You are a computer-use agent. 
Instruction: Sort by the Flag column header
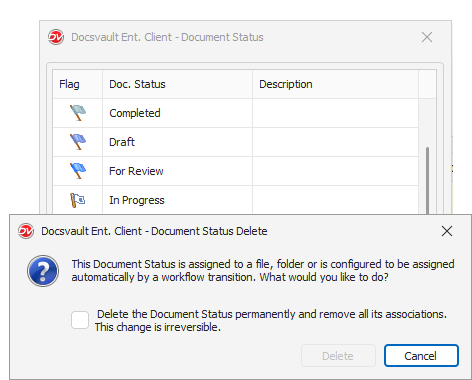coord(77,84)
